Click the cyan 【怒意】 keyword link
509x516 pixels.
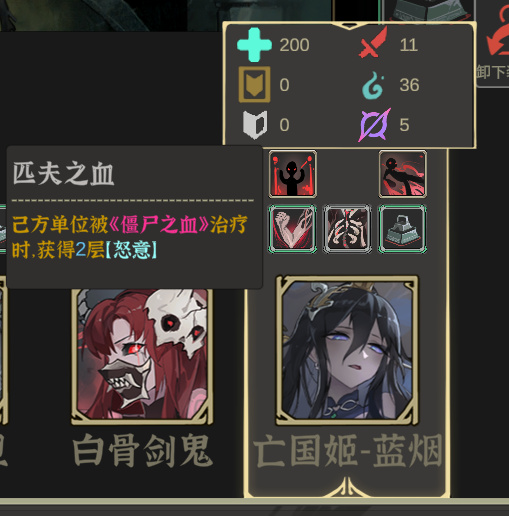(x=131, y=250)
